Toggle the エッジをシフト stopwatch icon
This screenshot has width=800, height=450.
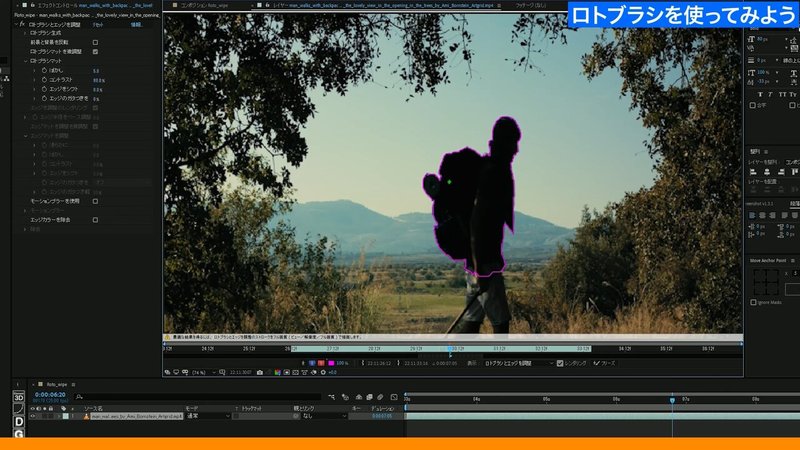44,89
